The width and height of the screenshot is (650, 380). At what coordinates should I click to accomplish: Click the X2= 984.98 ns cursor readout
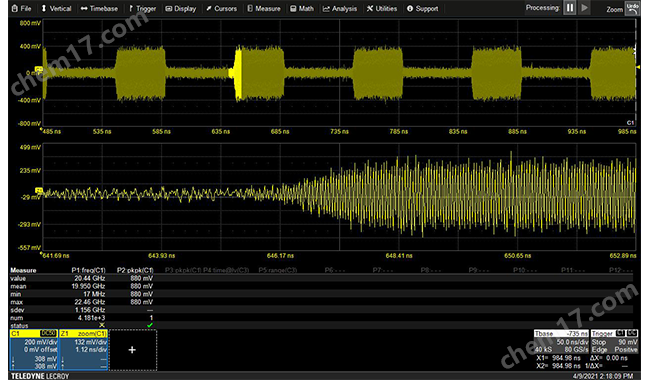(x=558, y=365)
